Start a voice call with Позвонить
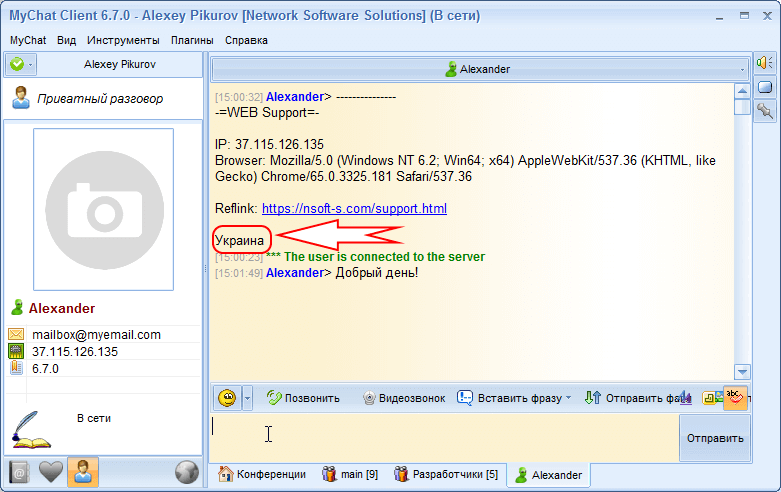 point(303,398)
